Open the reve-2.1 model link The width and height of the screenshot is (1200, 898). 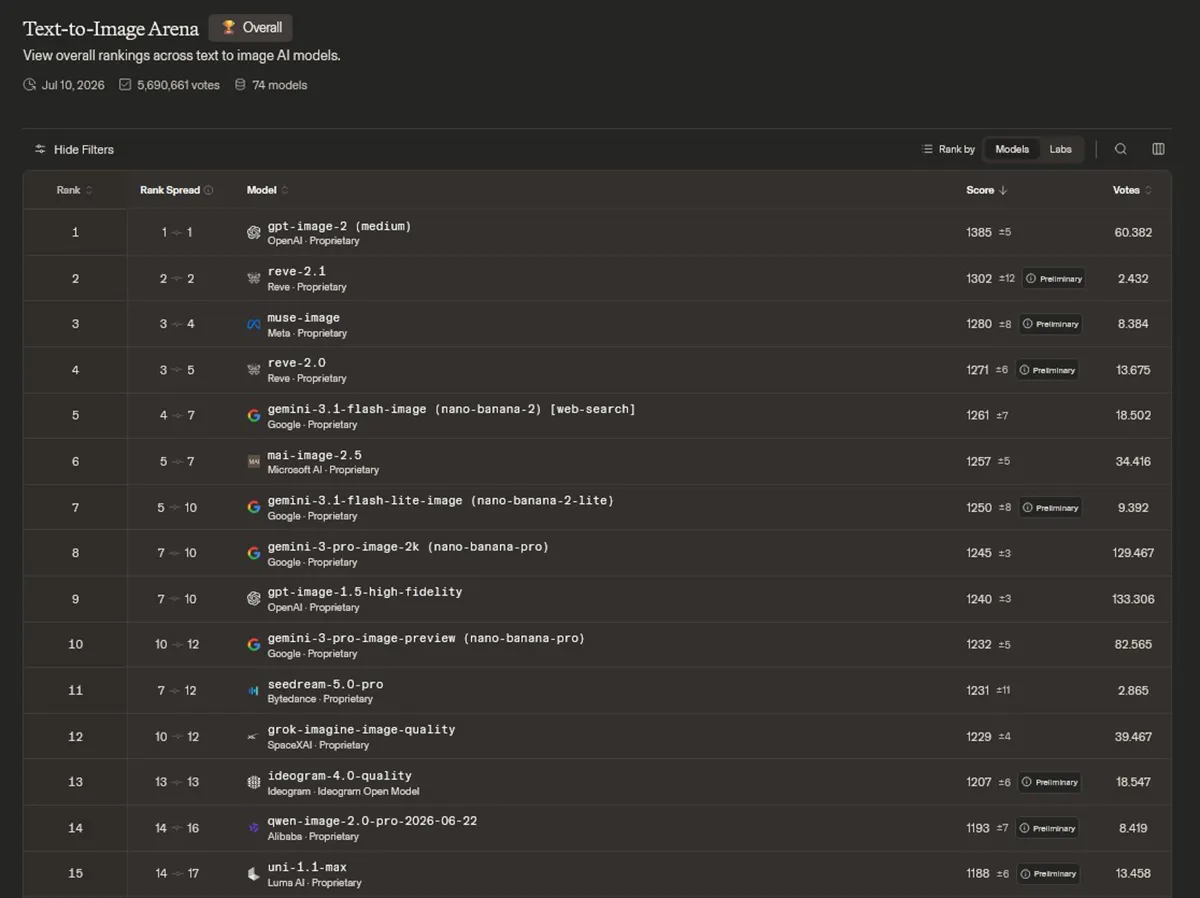[296, 271]
